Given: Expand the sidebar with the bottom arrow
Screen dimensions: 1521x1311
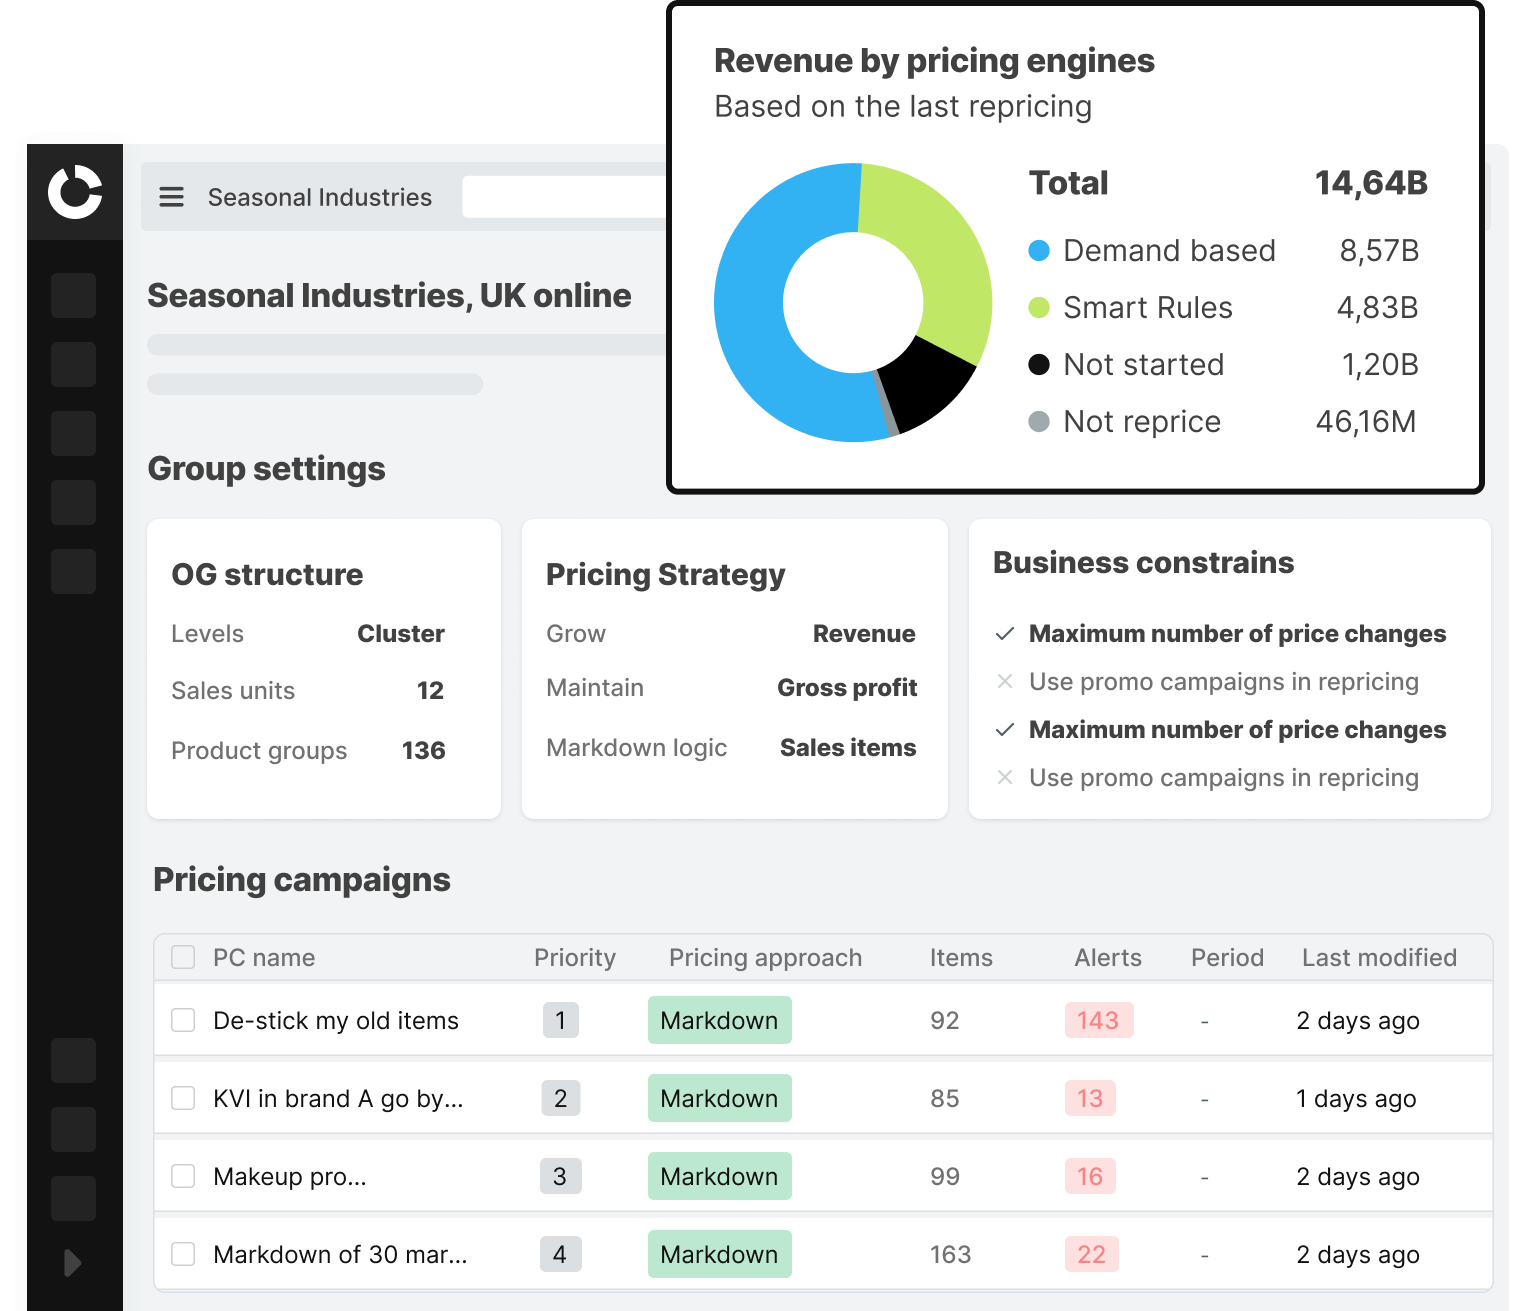Looking at the screenshot, I should [x=72, y=1263].
